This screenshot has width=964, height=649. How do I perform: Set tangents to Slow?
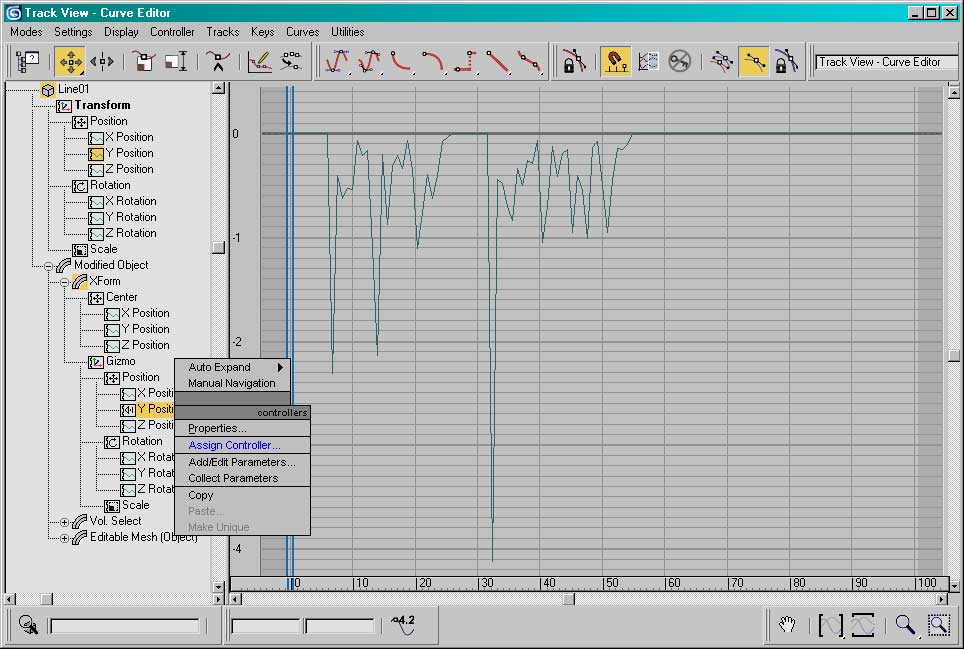[433, 61]
